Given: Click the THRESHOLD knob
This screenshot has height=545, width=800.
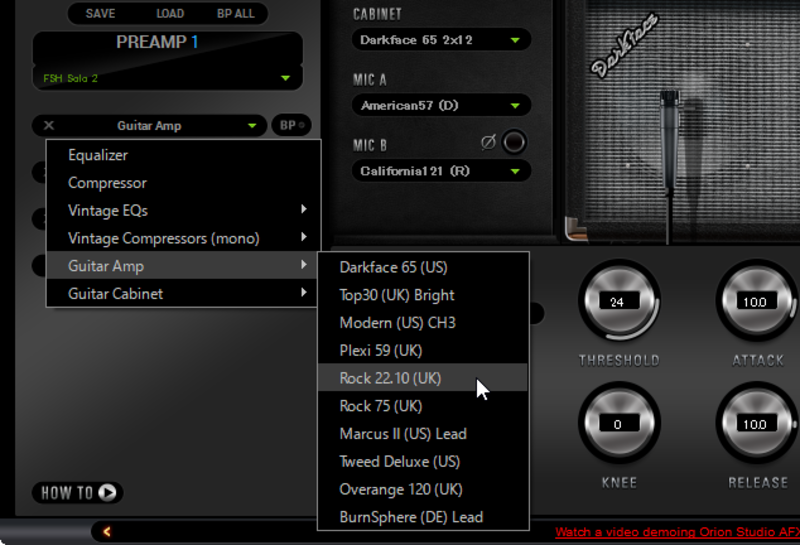Looking at the screenshot, I should point(619,301).
